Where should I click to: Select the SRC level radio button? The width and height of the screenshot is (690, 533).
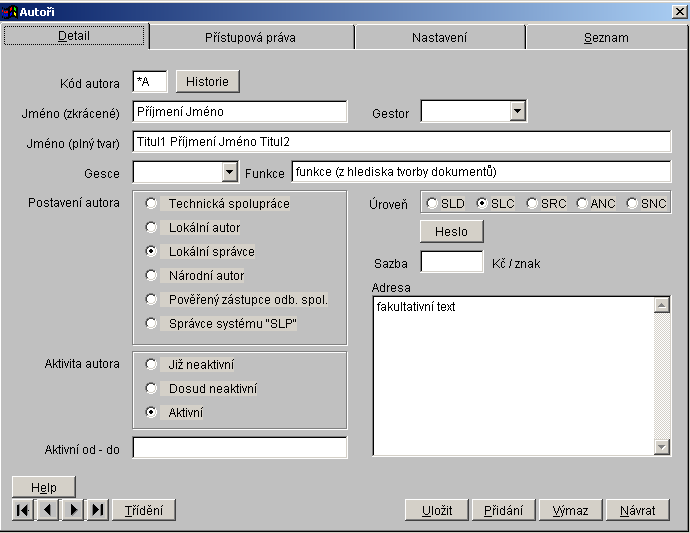pos(532,203)
